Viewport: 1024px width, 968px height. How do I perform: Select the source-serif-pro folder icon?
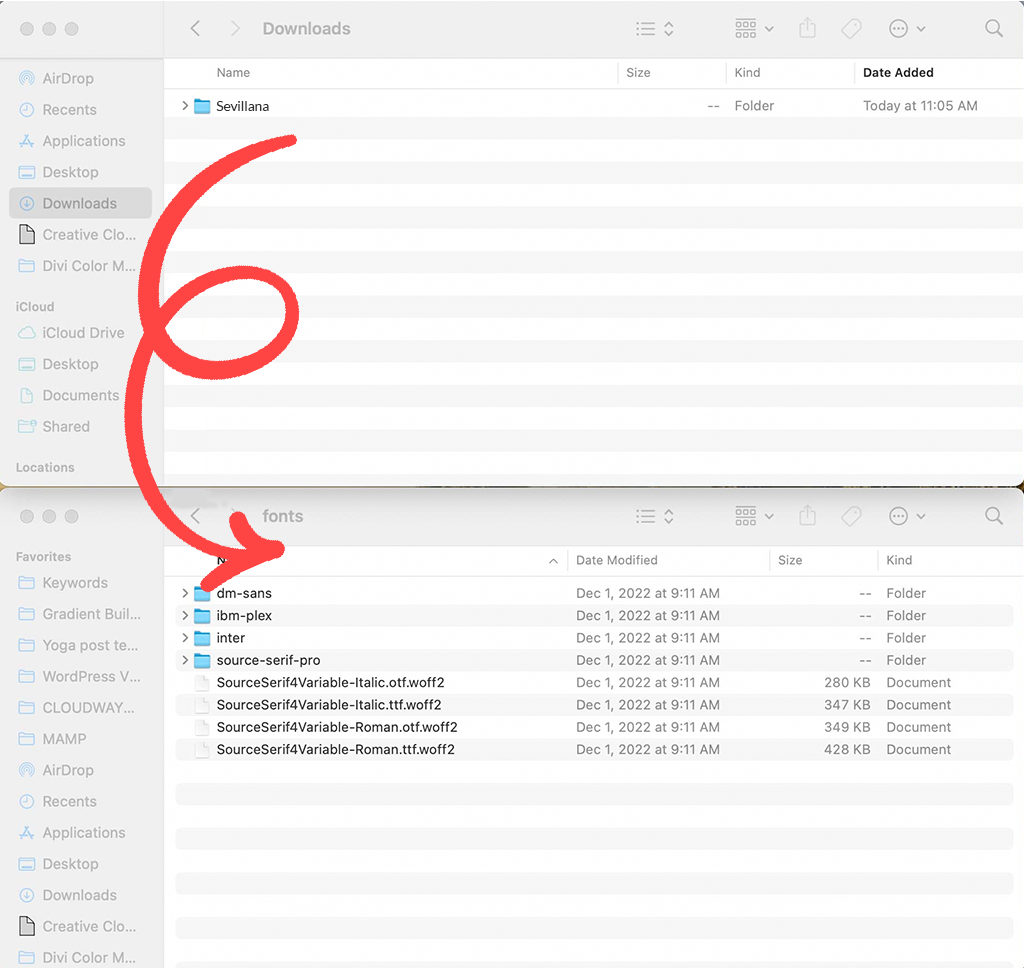click(202, 660)
